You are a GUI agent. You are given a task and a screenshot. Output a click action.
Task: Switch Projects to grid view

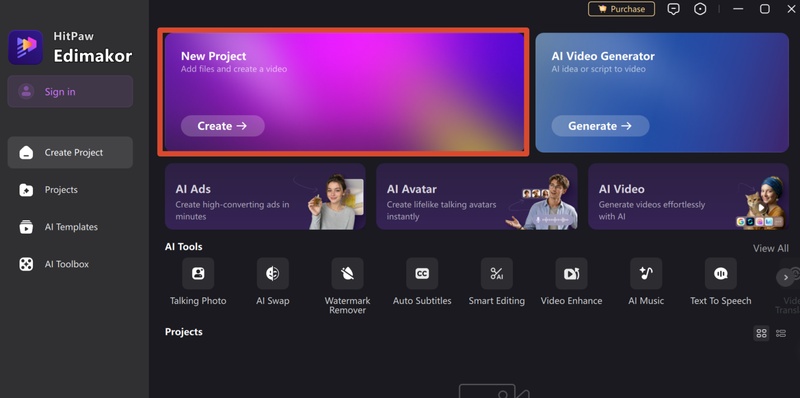coord(762,333)
